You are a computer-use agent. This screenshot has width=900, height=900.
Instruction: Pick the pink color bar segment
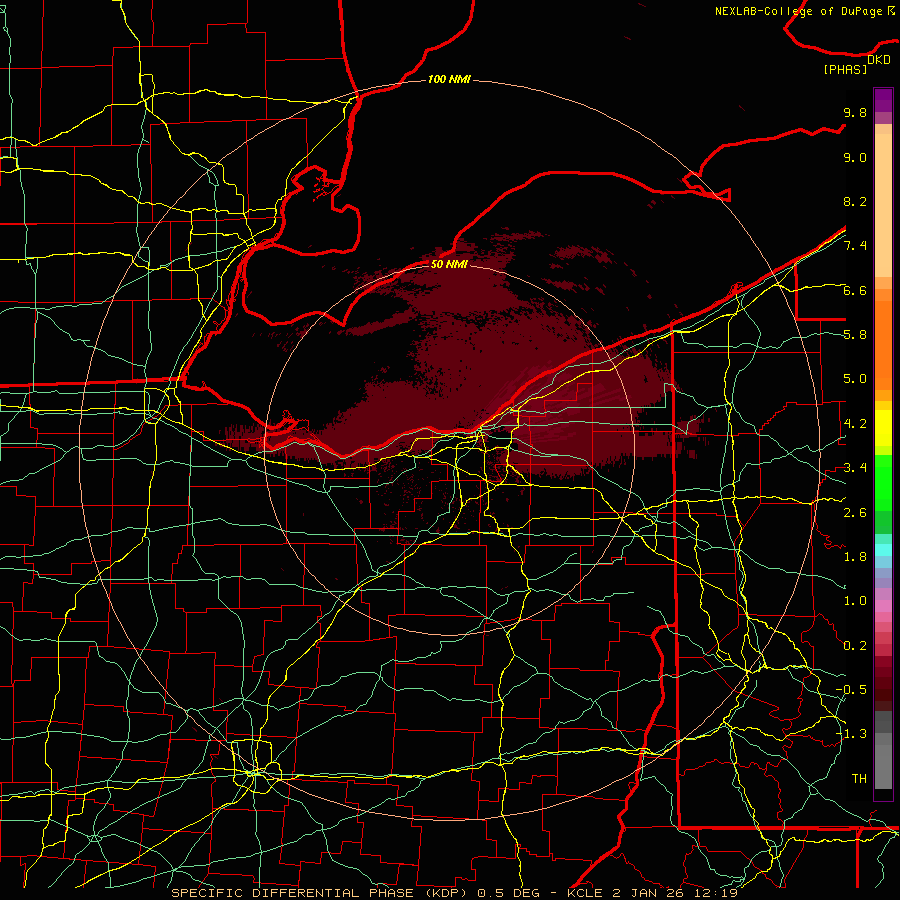pos(883,606)
